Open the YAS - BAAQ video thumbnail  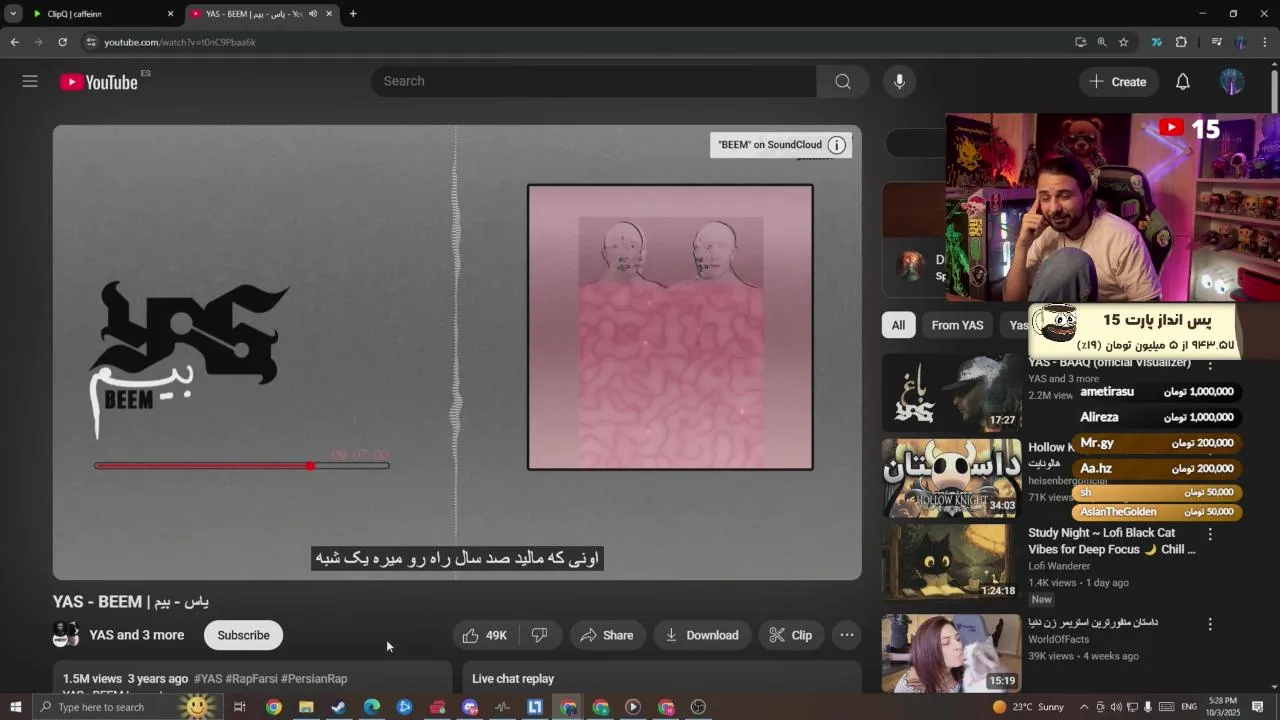(951, 393)
